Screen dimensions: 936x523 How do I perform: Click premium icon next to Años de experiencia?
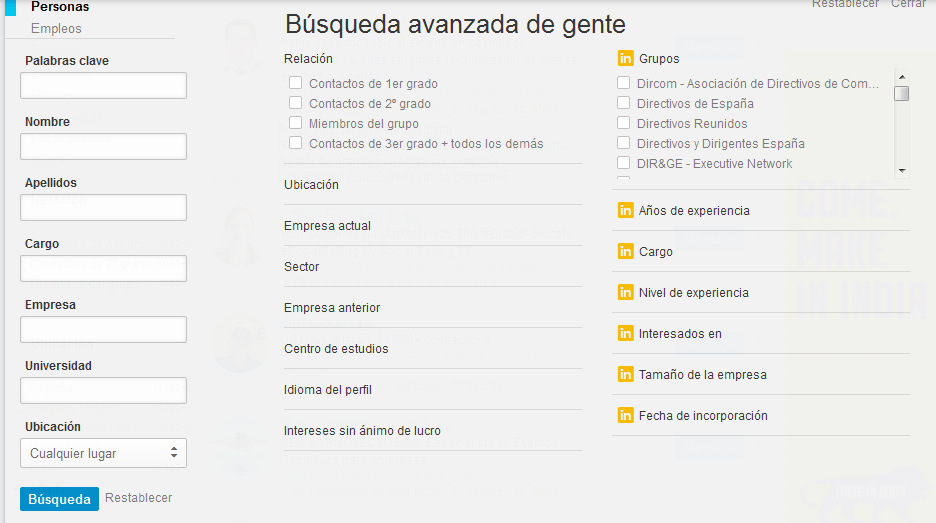point(626,211)
